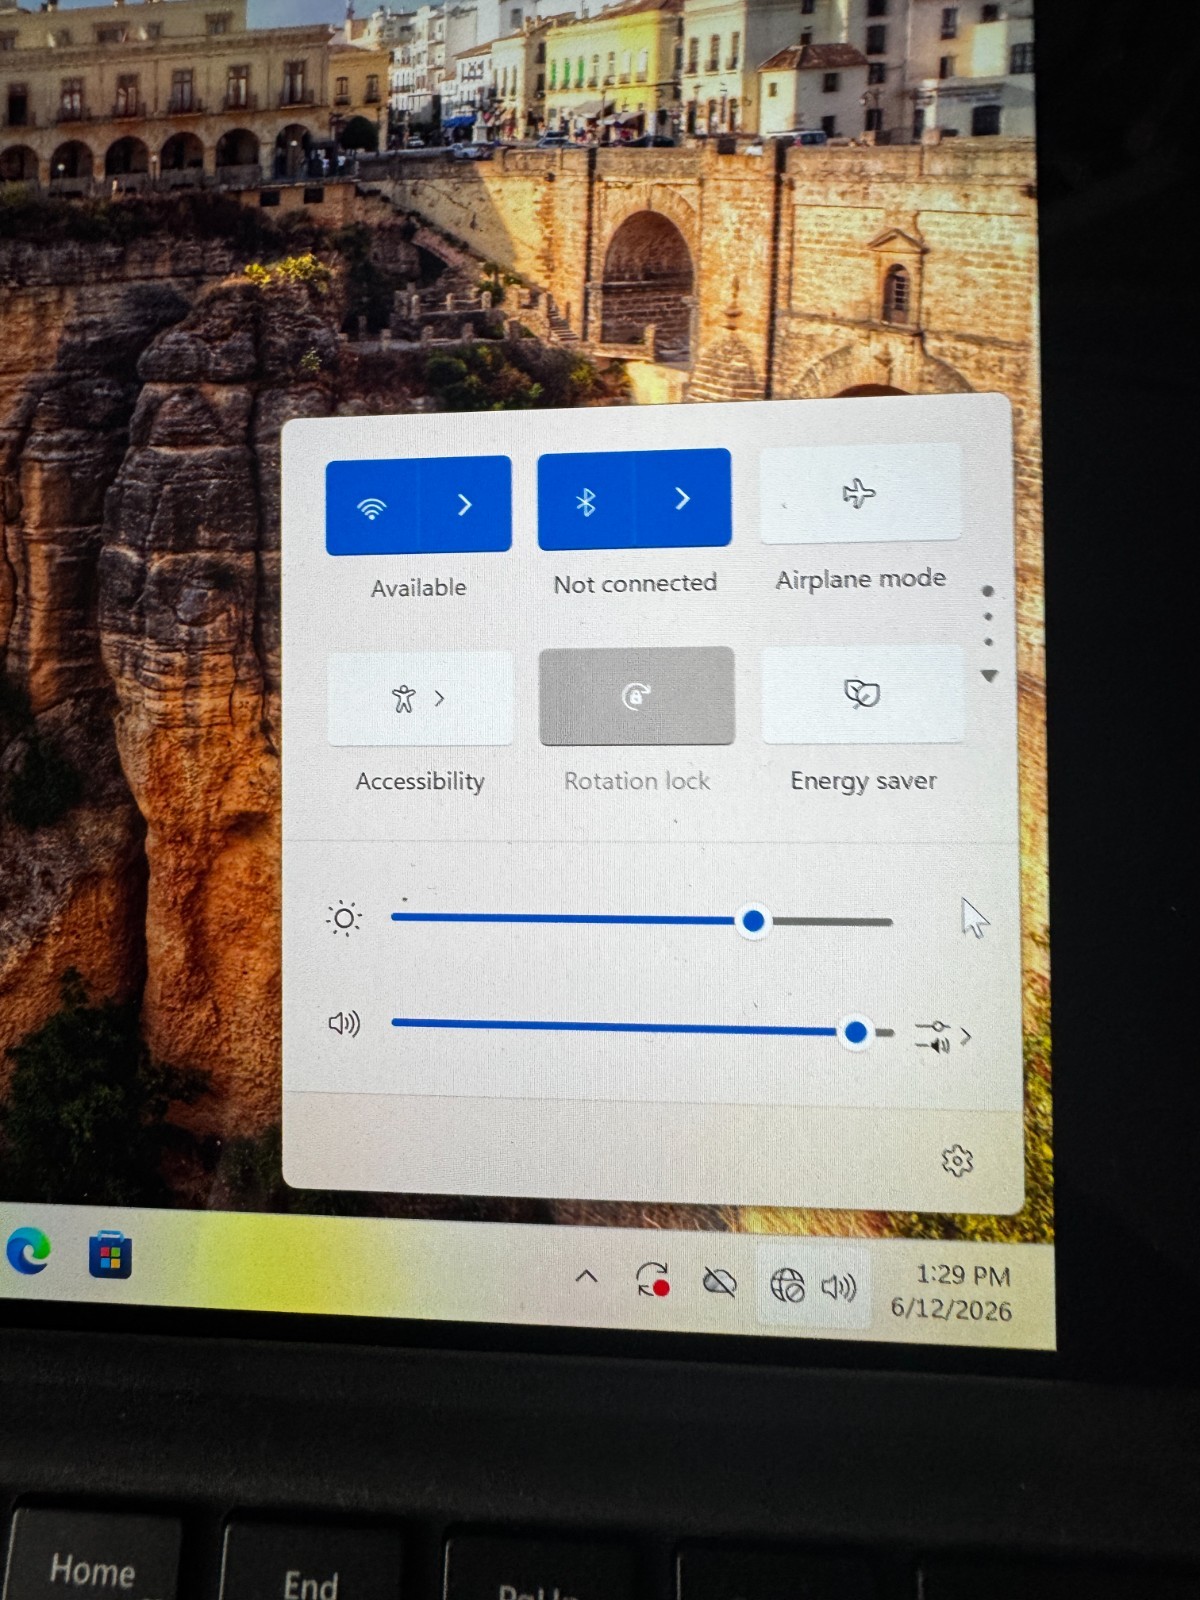Show hidden tray icons chevron
Screen dimensions: 1200x1600
click(x=587, y=1276)
